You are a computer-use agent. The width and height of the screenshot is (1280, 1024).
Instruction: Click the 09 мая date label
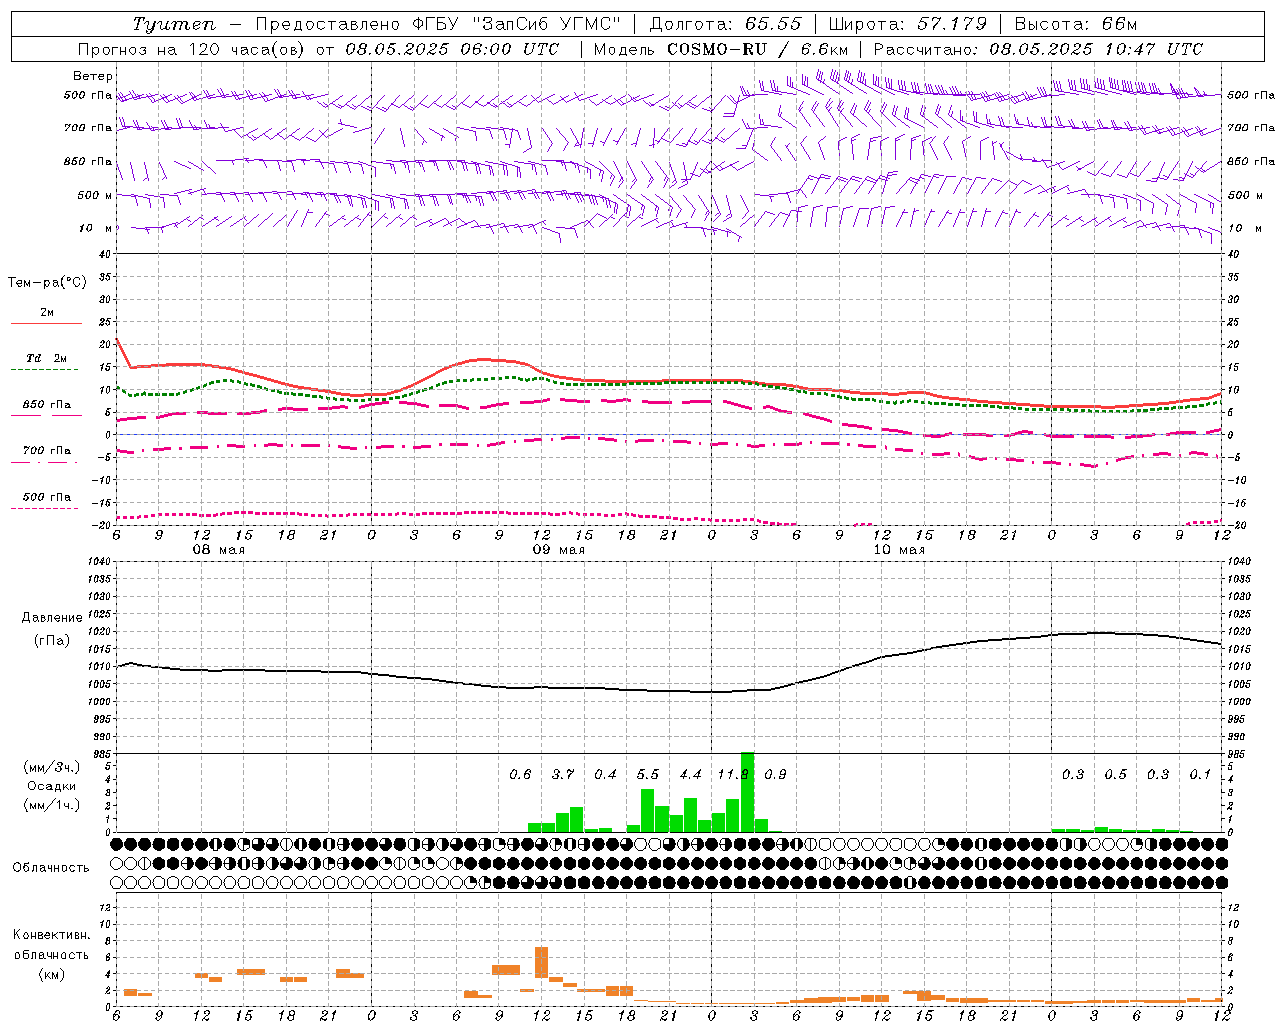click(x=558, y=550)
